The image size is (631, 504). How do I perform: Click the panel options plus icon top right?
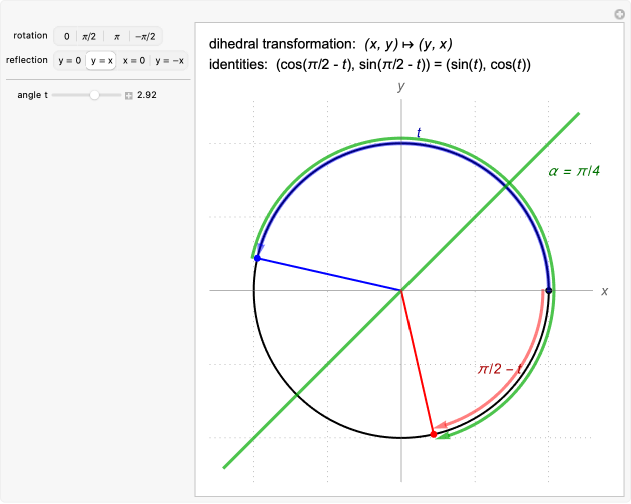619,14
